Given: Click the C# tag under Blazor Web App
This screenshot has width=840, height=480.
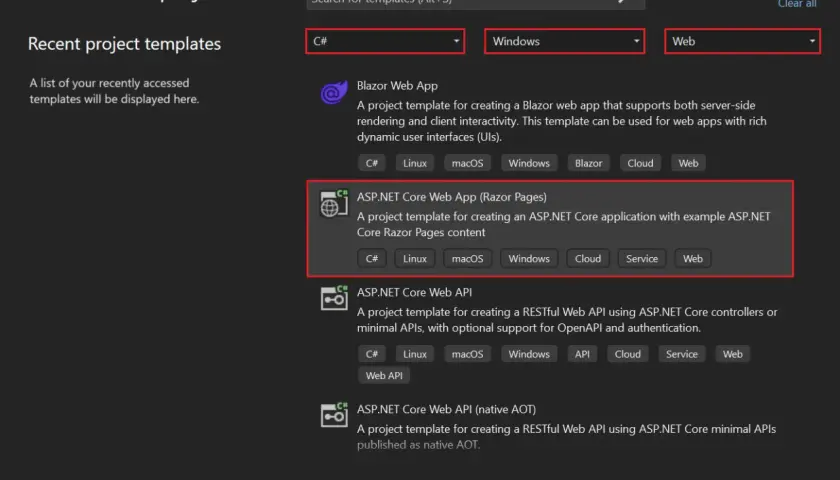Looking at the screenshot, I should (x=372, y=163).
